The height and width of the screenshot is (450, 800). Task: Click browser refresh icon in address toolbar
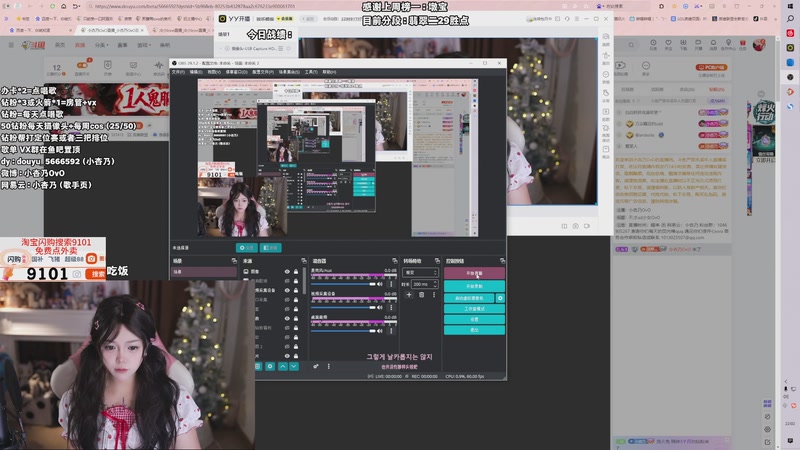[52, 6]
